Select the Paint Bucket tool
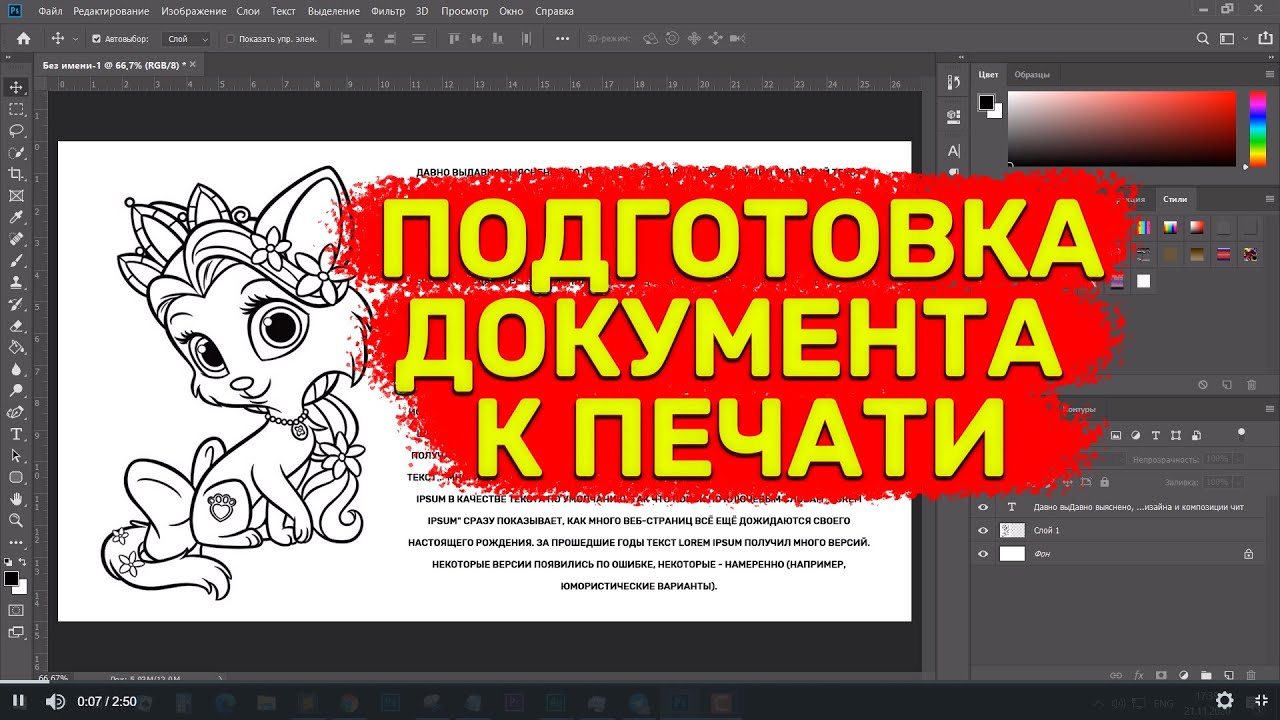Viewport: 1280px width, 720px height. pos(16,347)
